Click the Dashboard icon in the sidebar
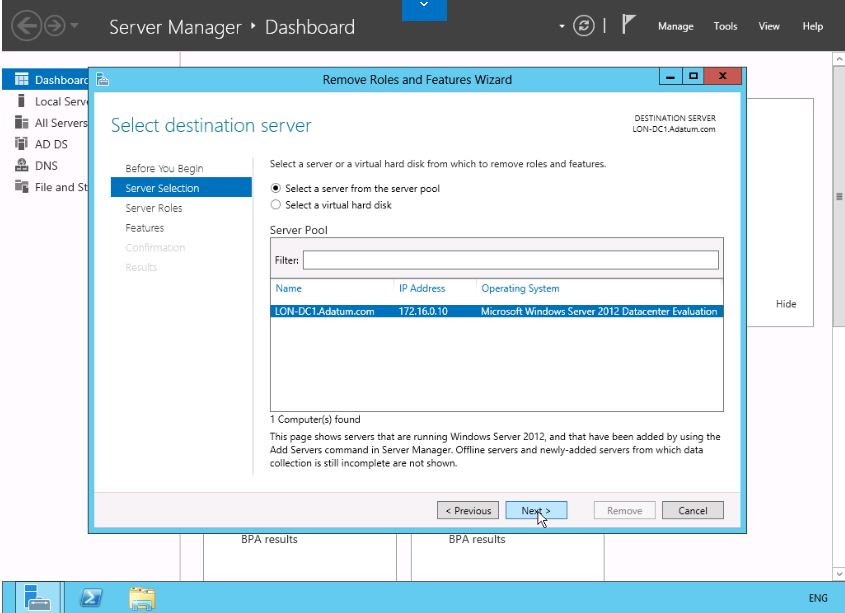 [x=22, y=80]
